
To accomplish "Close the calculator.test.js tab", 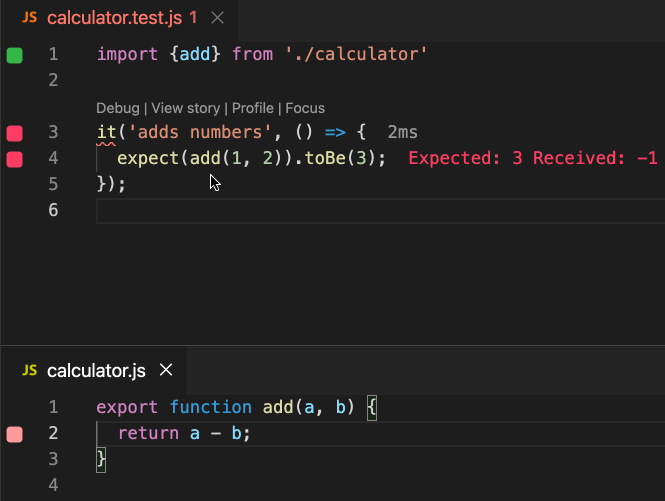I will (218, 18).
